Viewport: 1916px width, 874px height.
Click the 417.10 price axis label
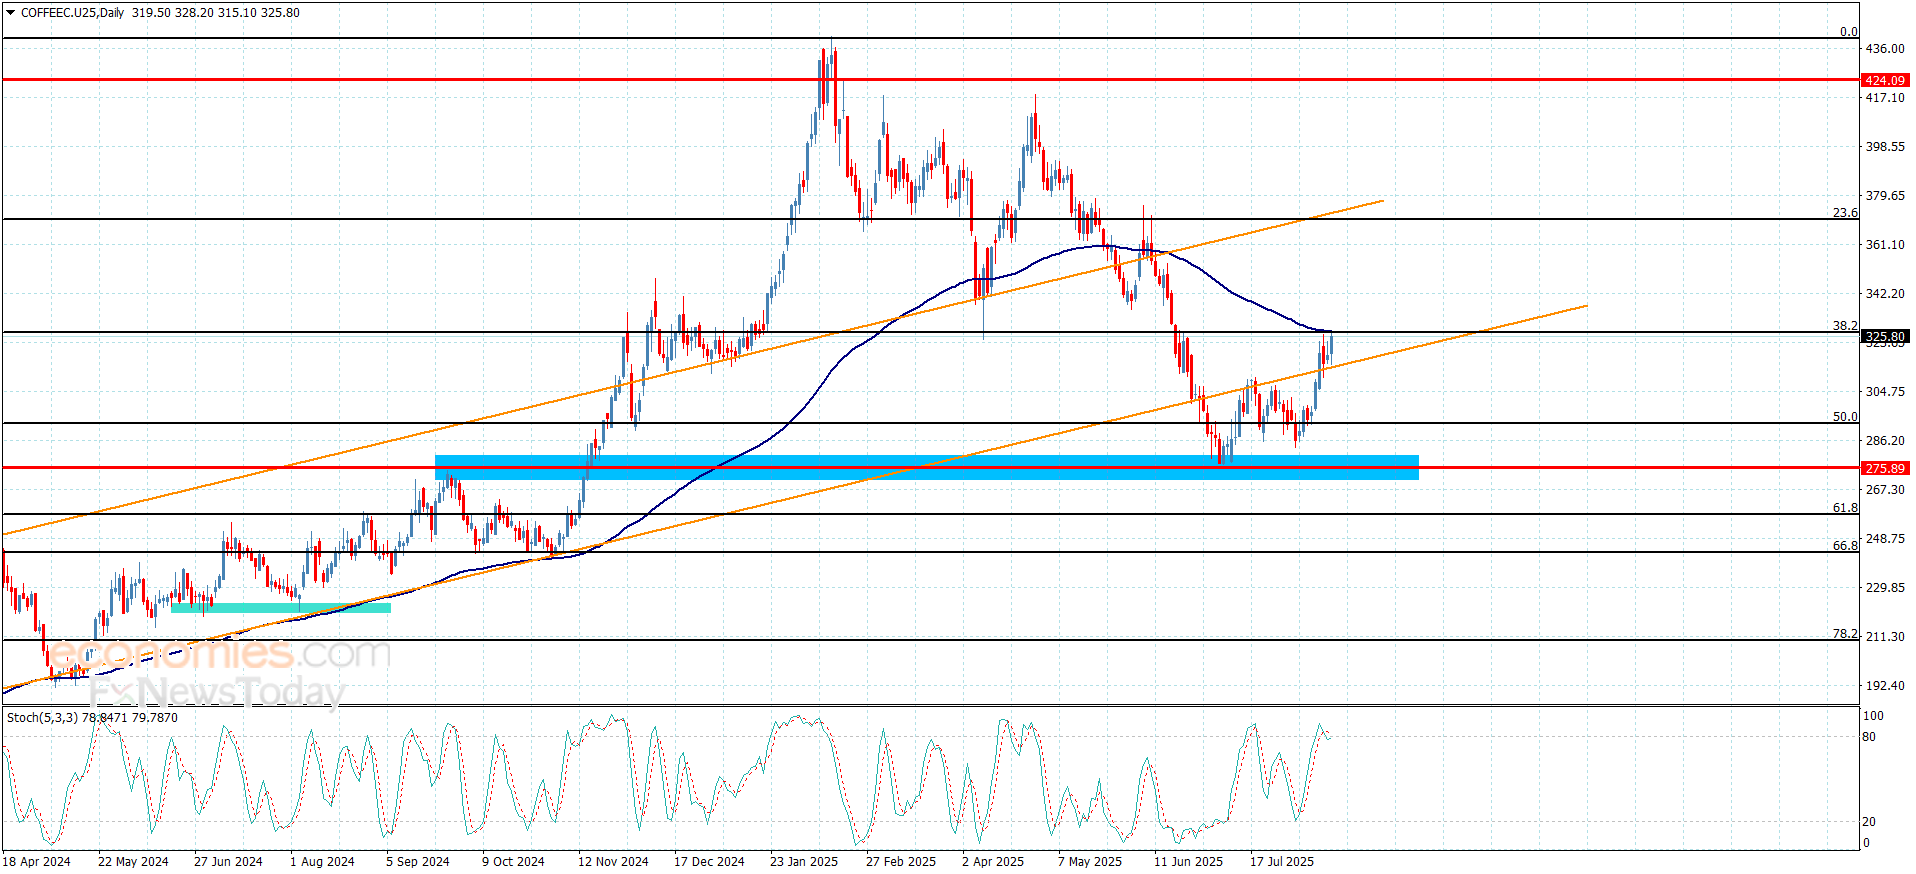[x=1885, y=98]
